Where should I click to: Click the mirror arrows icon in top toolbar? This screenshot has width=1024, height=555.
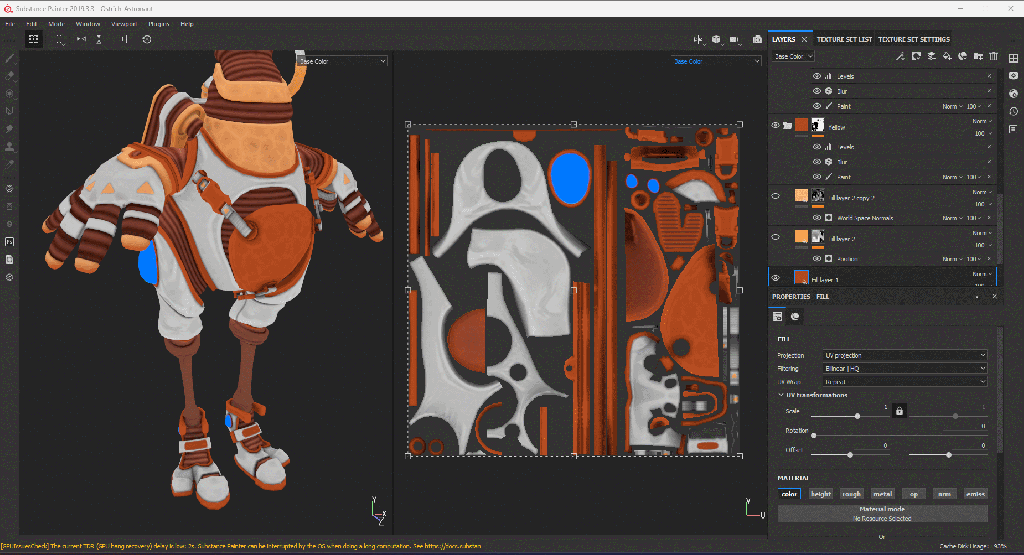tap(81, 39)
